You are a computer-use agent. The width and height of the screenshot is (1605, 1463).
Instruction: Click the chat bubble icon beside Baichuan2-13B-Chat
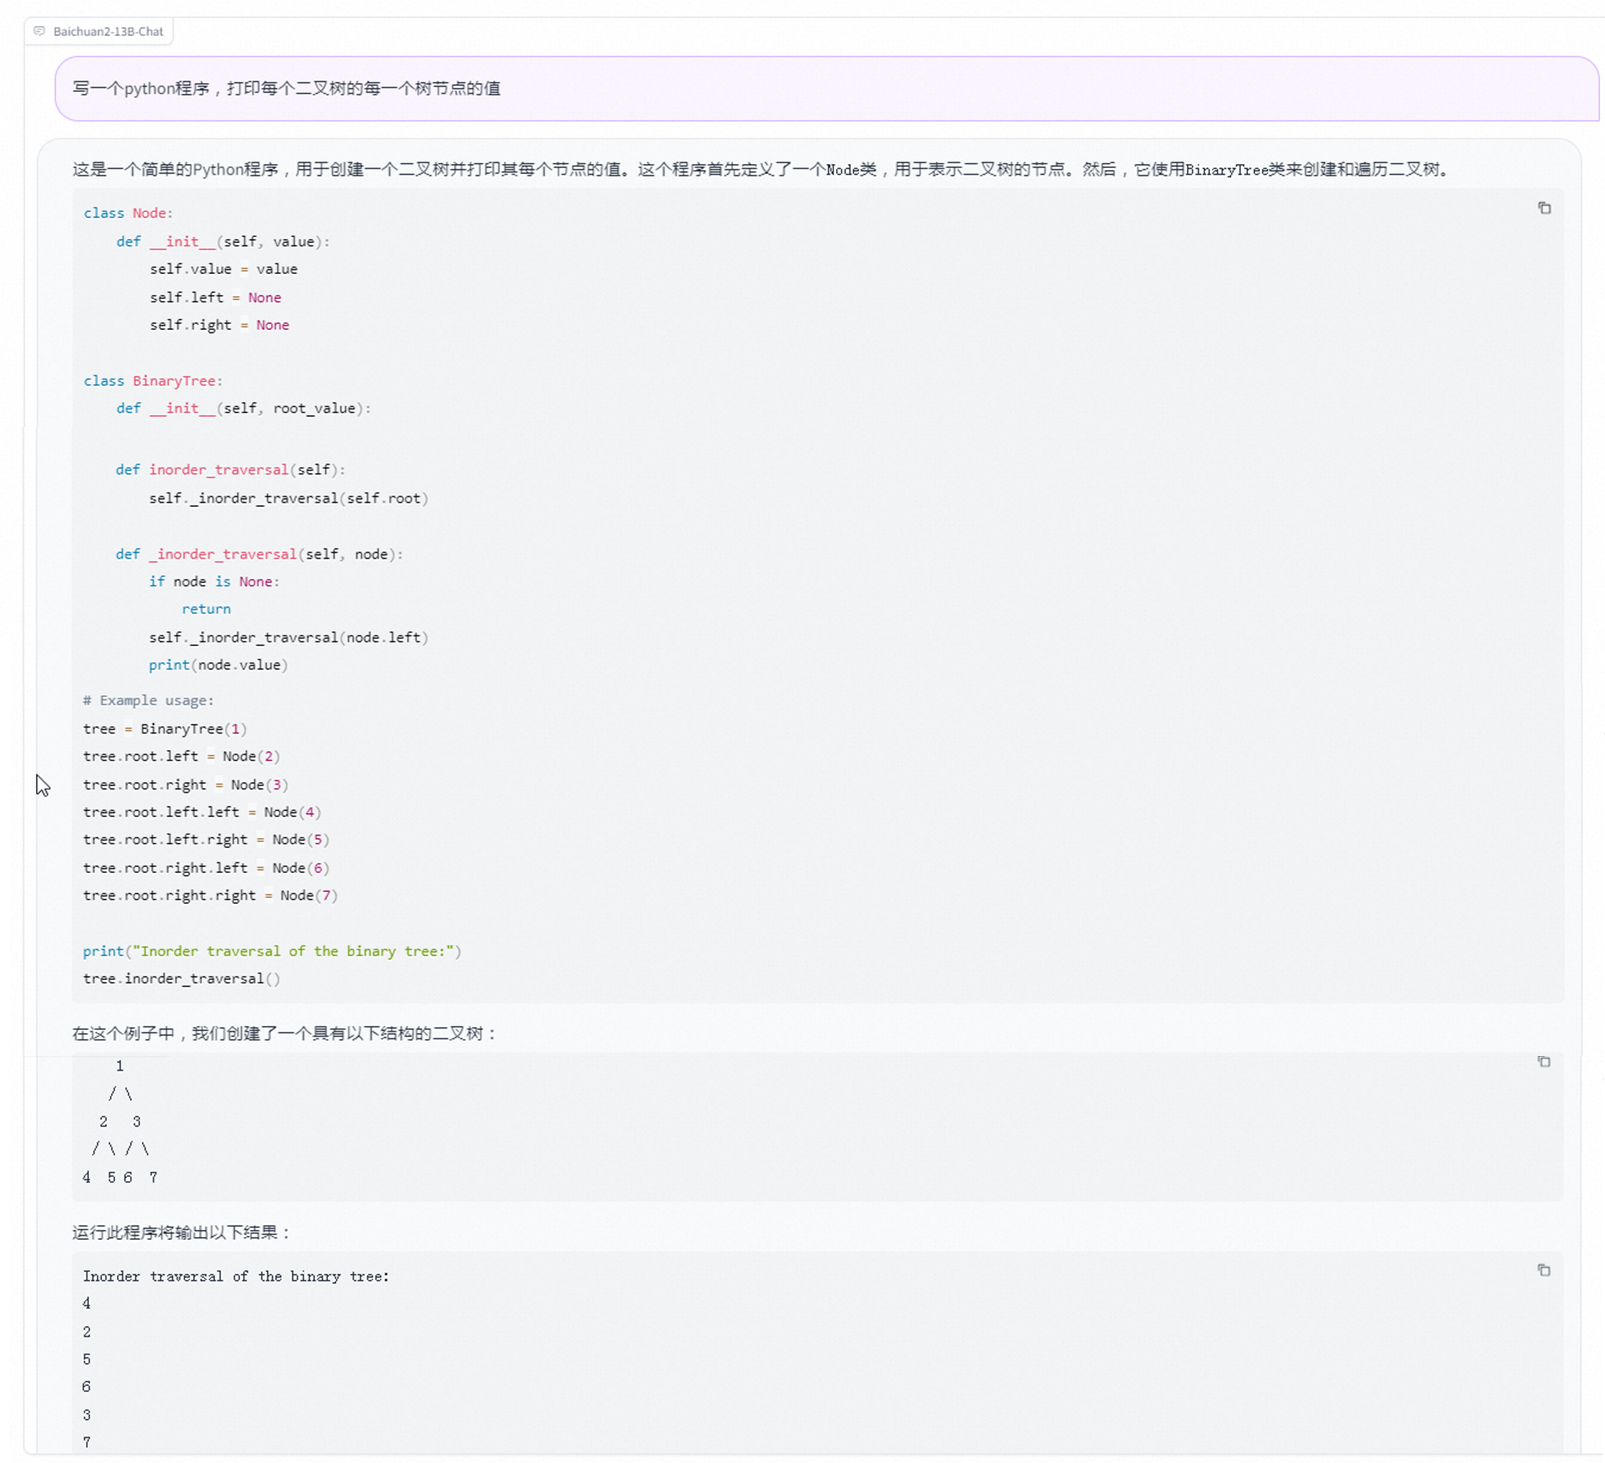click(x=39, y=31)
